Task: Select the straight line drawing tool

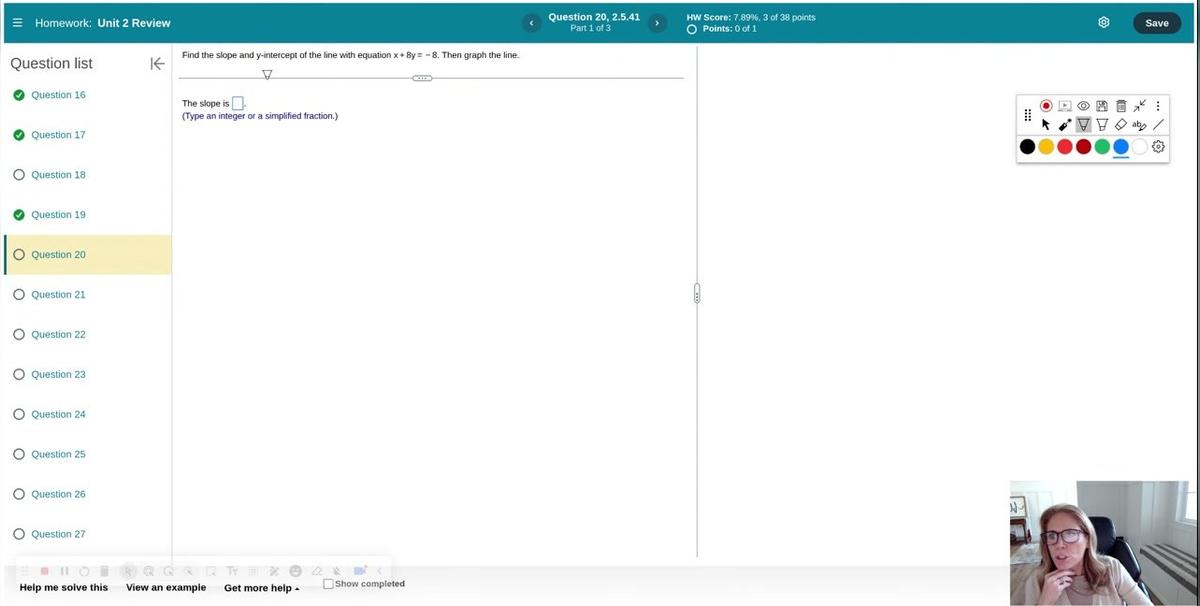Action: [x=1158, y=125]
